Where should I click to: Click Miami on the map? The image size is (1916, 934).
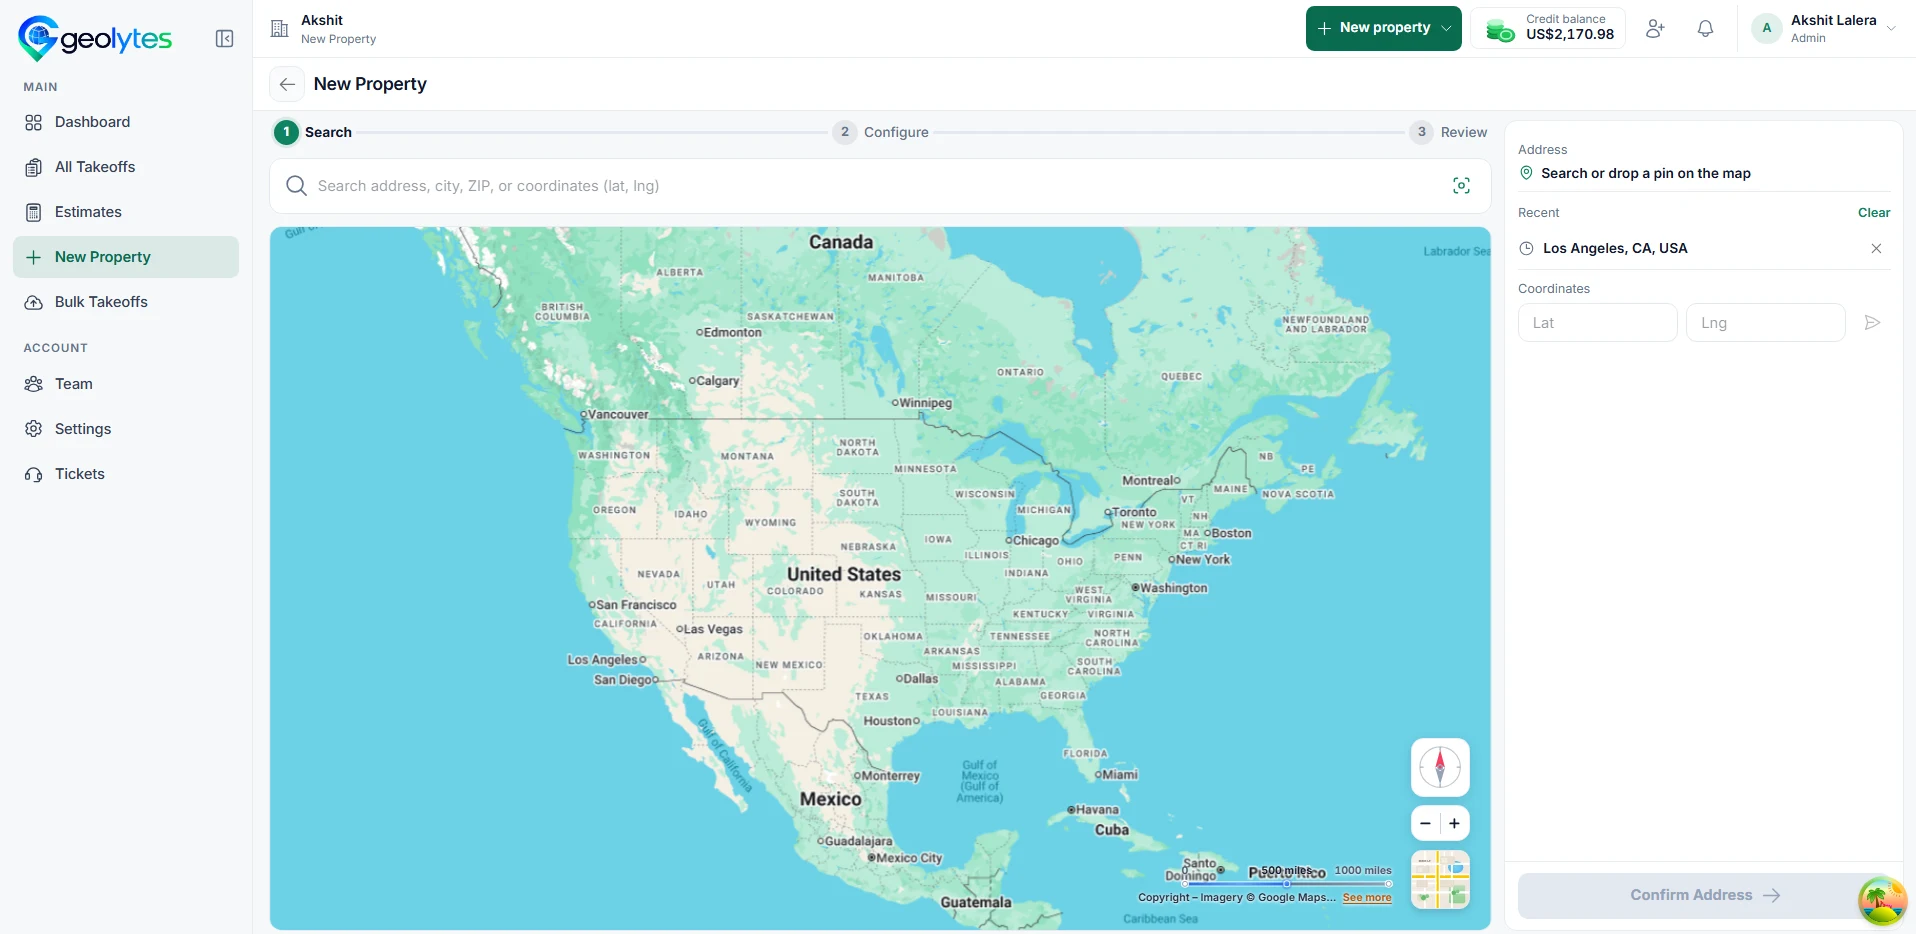[x=1117, y=775]
